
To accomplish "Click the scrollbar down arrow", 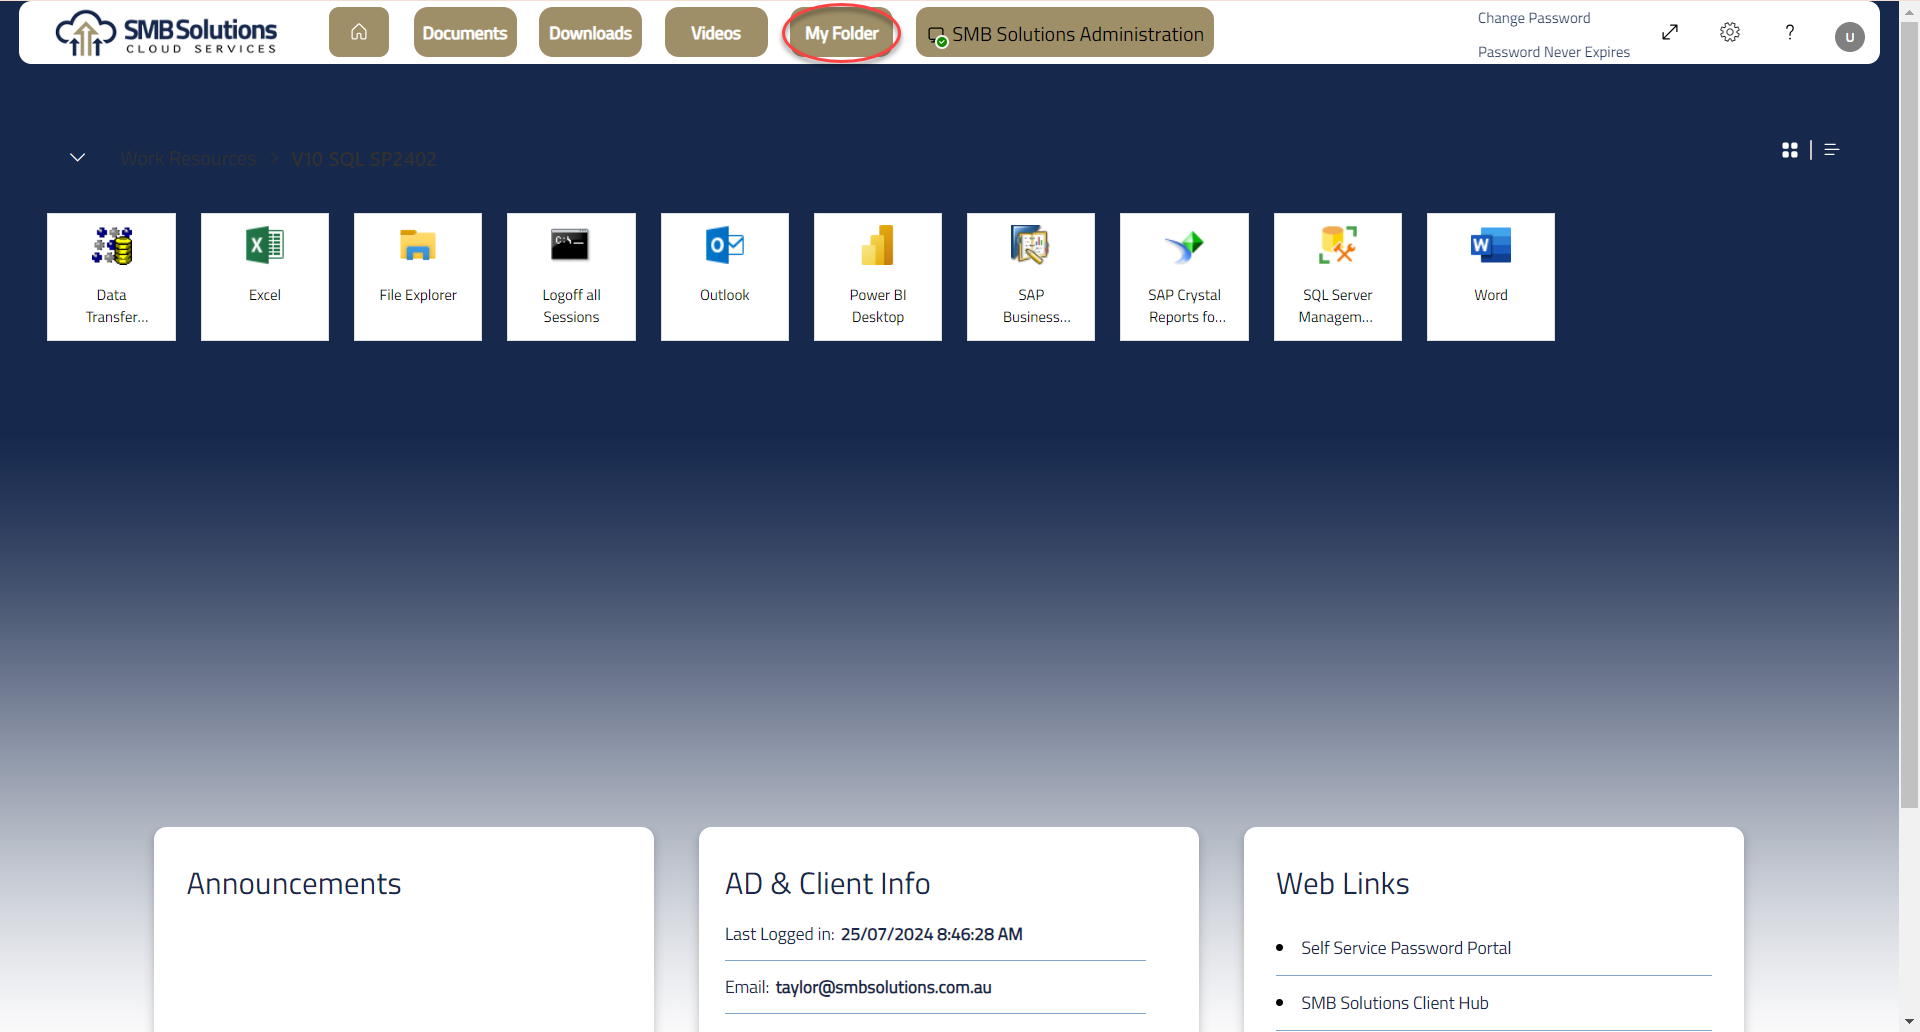I will 1908,1022.
